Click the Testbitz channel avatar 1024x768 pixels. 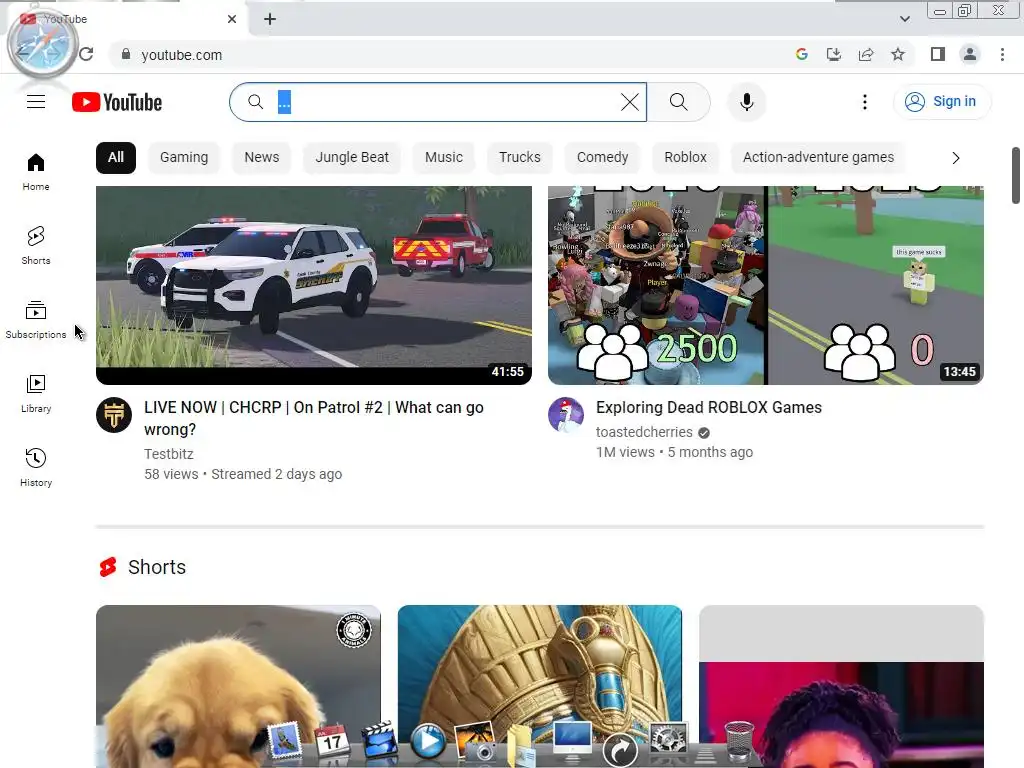click(114, 415)
